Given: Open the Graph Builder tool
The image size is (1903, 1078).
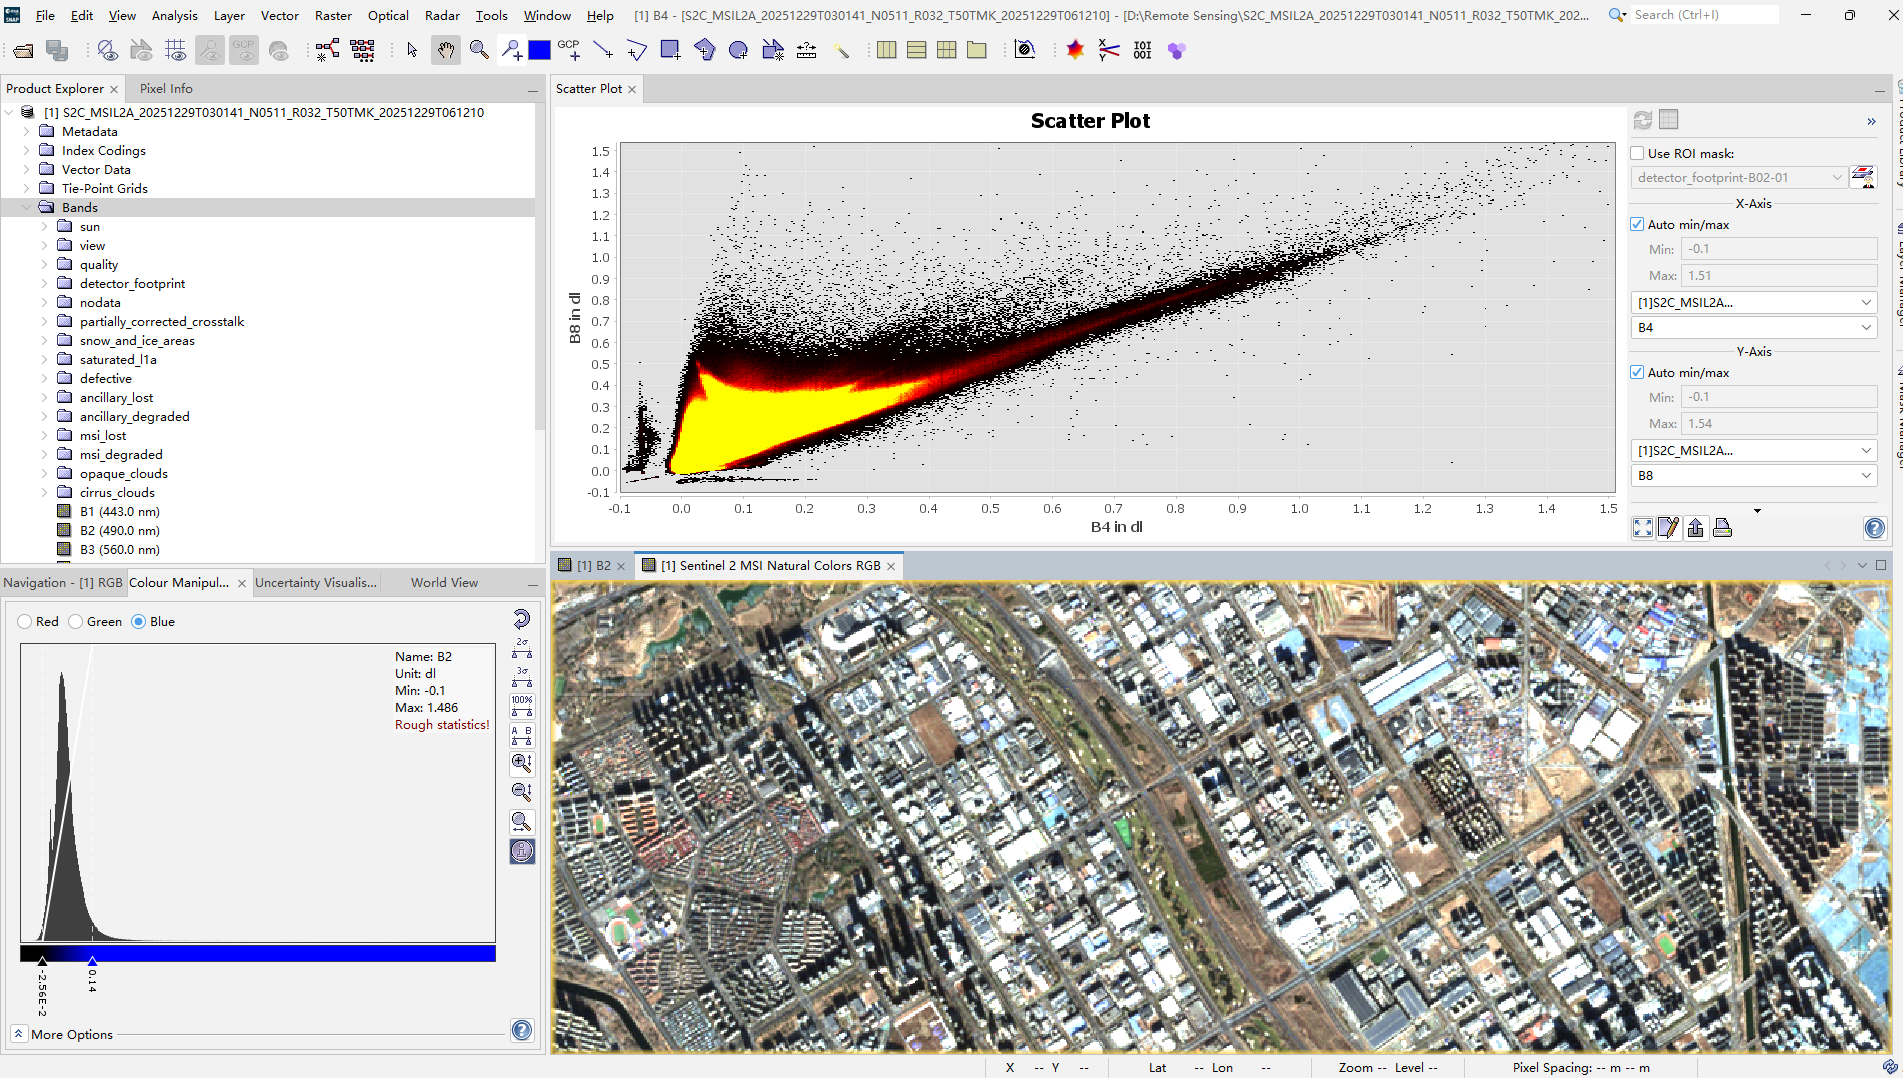Looking at the screenshot, I should coord(327,50).
